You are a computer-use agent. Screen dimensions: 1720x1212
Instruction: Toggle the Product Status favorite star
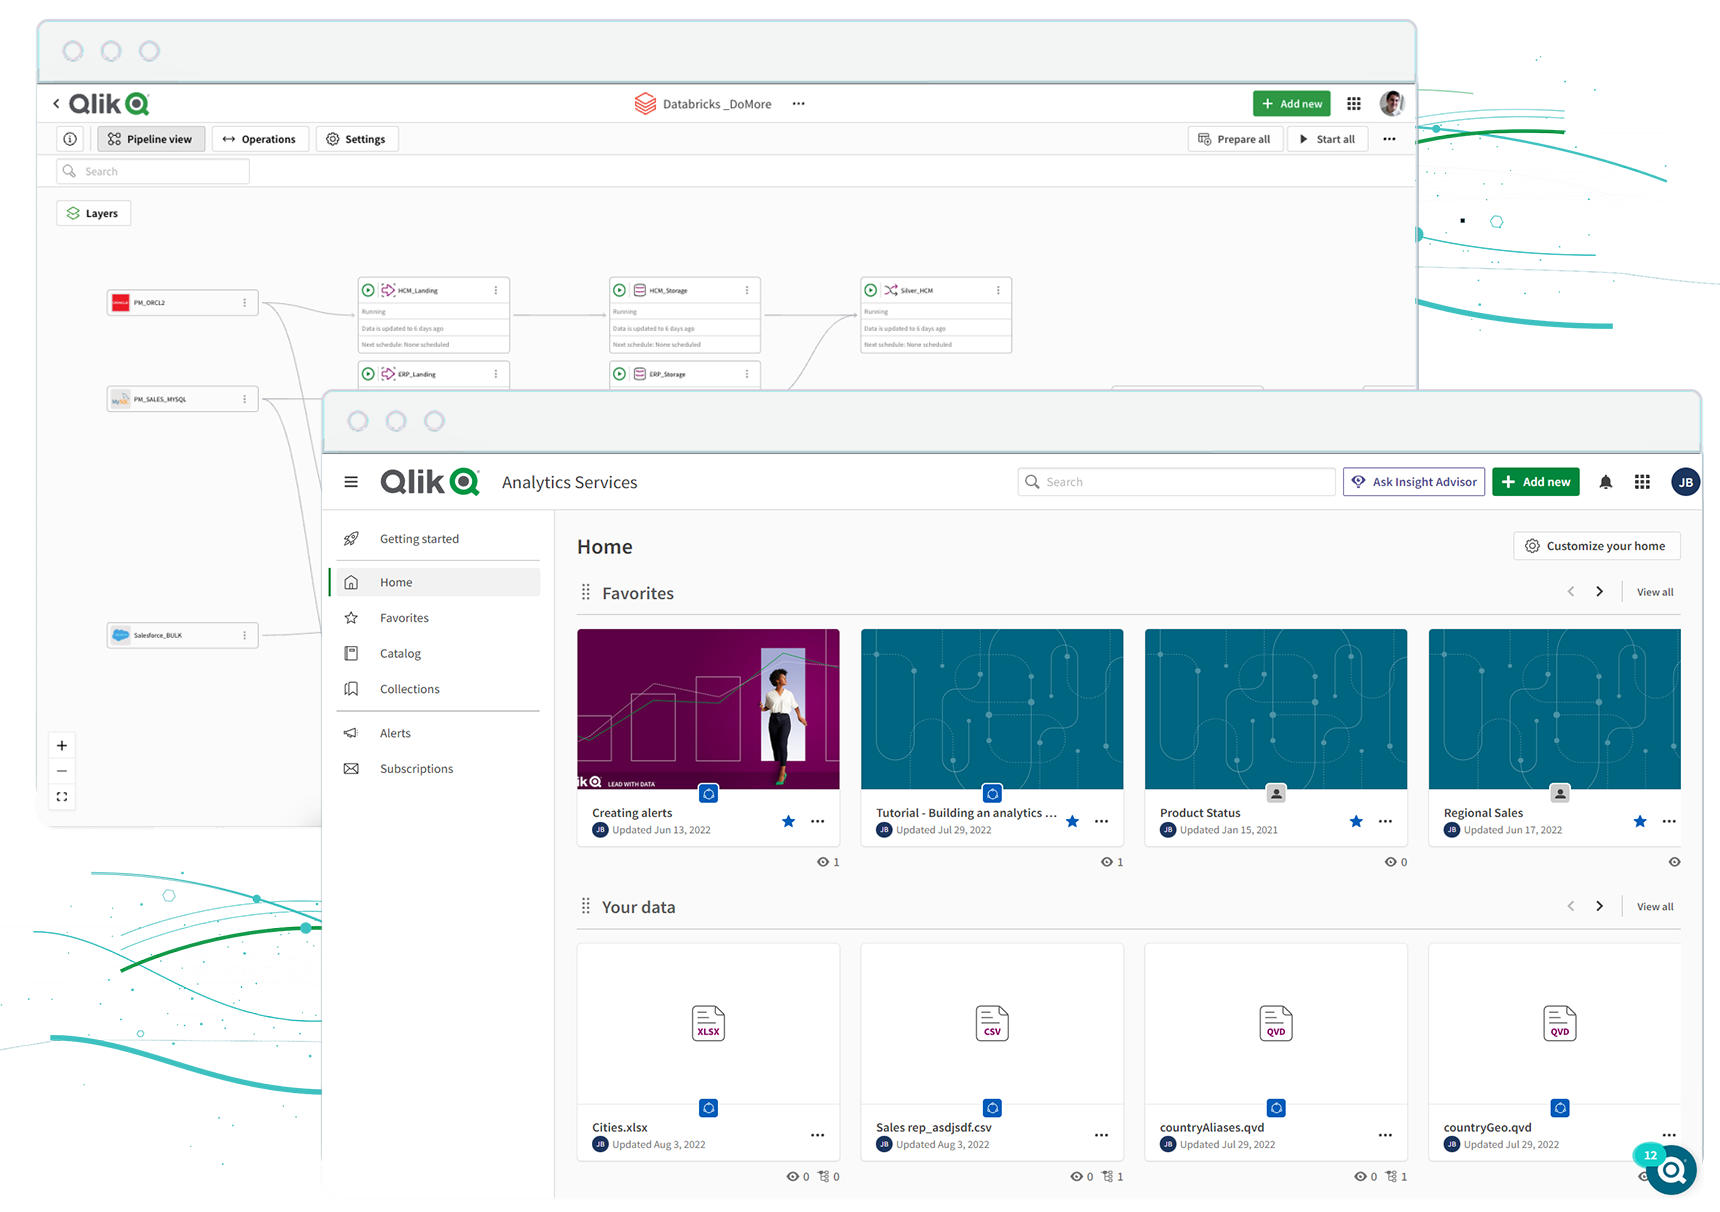tap(1356, 821)
